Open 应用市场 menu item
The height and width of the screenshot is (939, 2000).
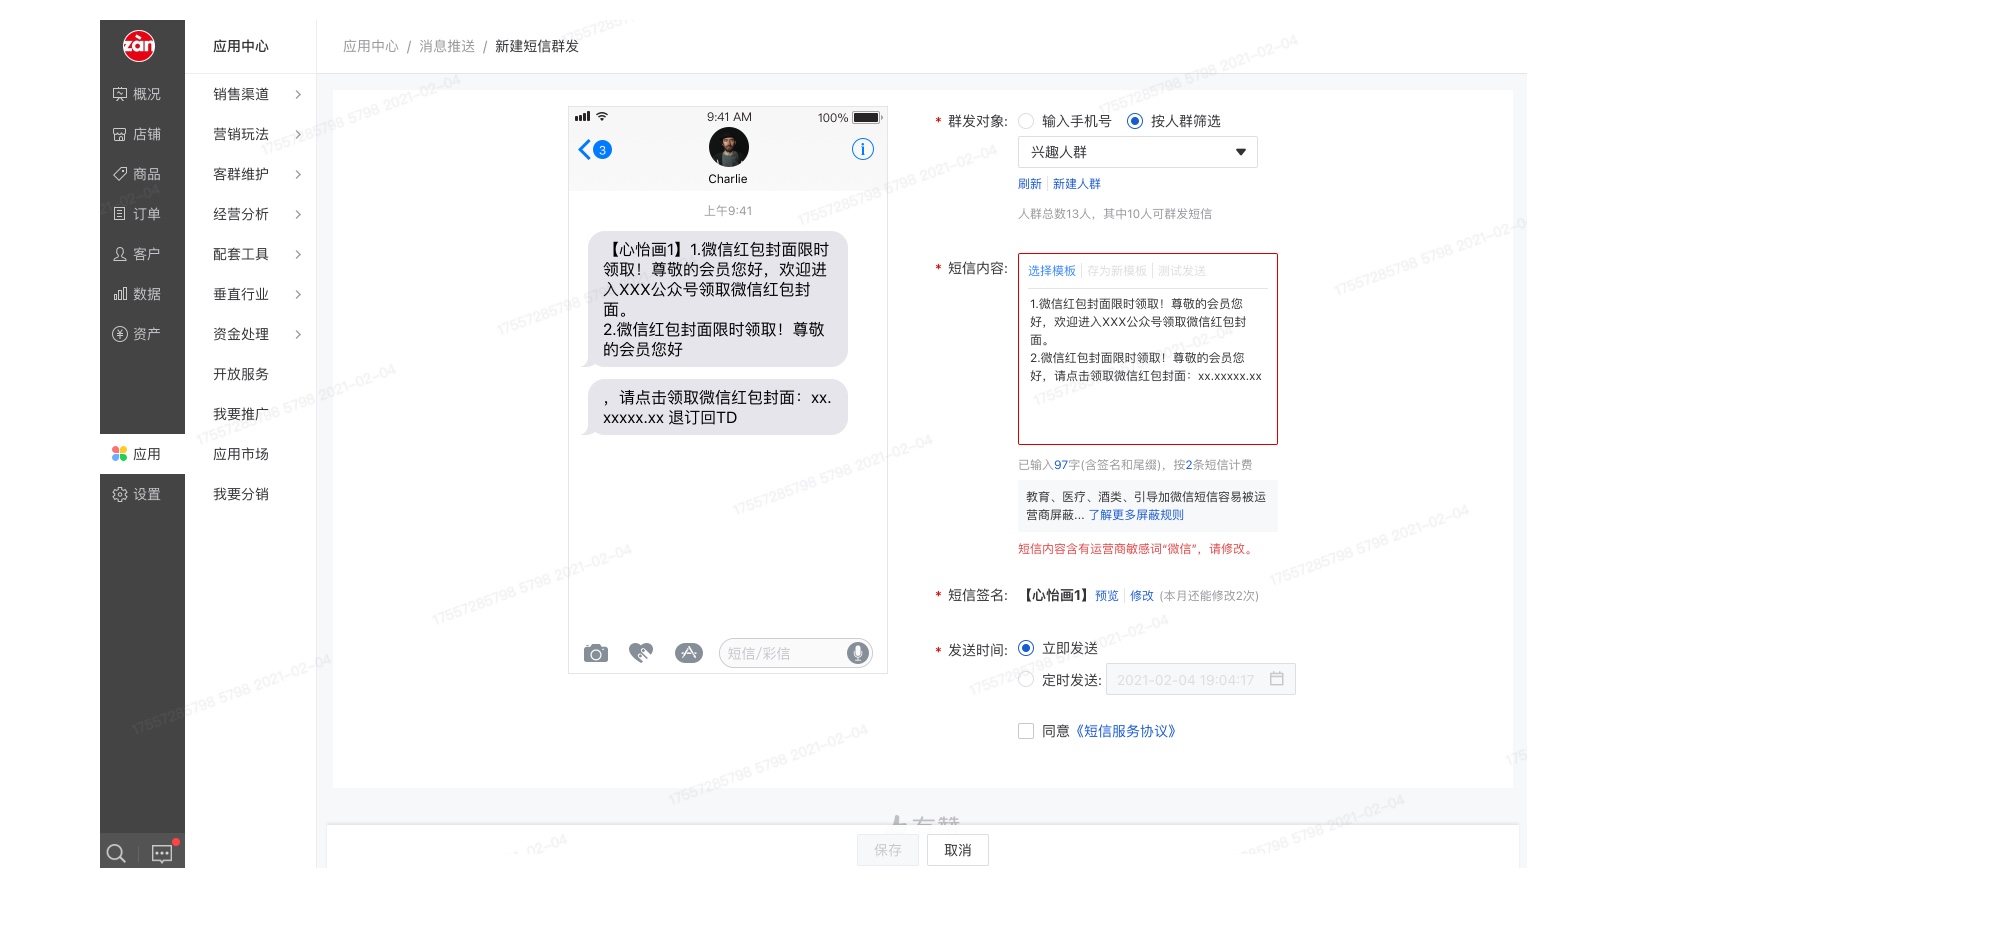[241, 454]
